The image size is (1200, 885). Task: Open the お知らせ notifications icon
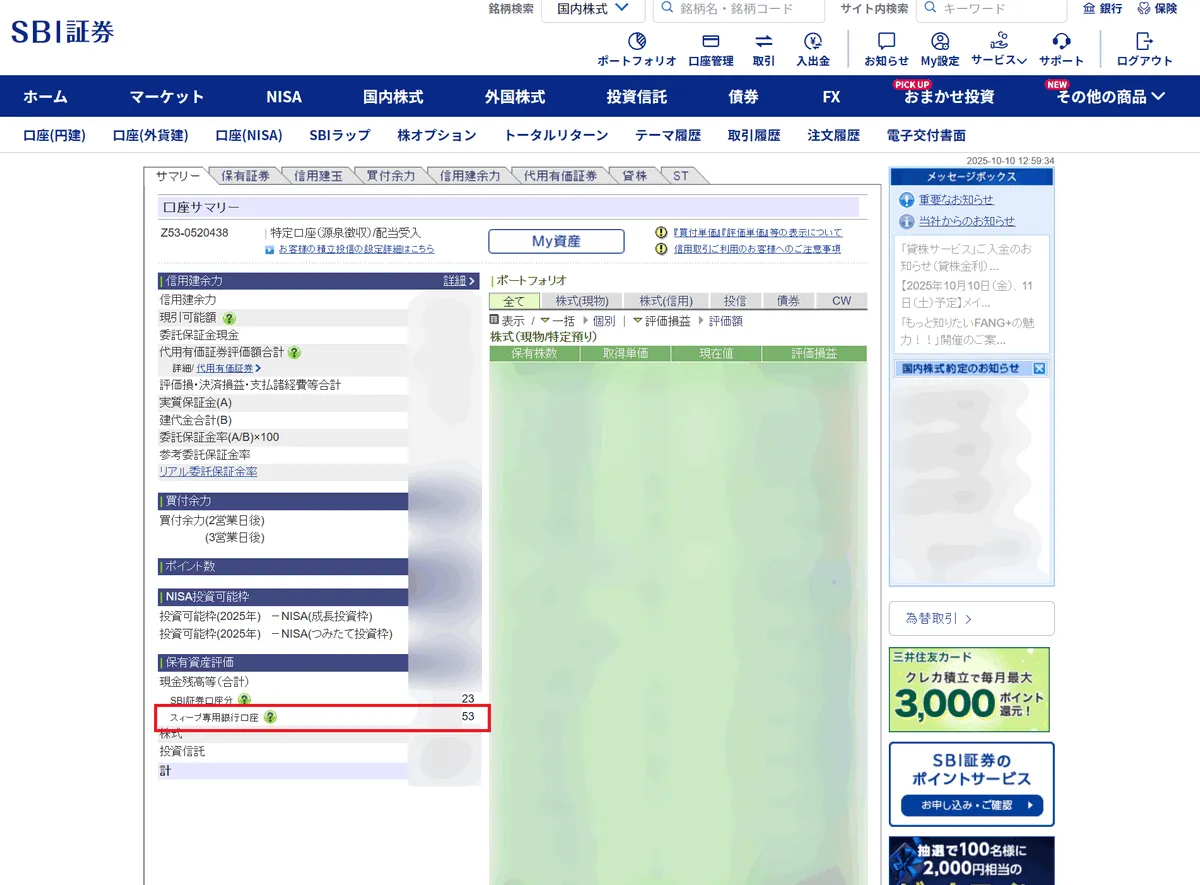[886, 42]
